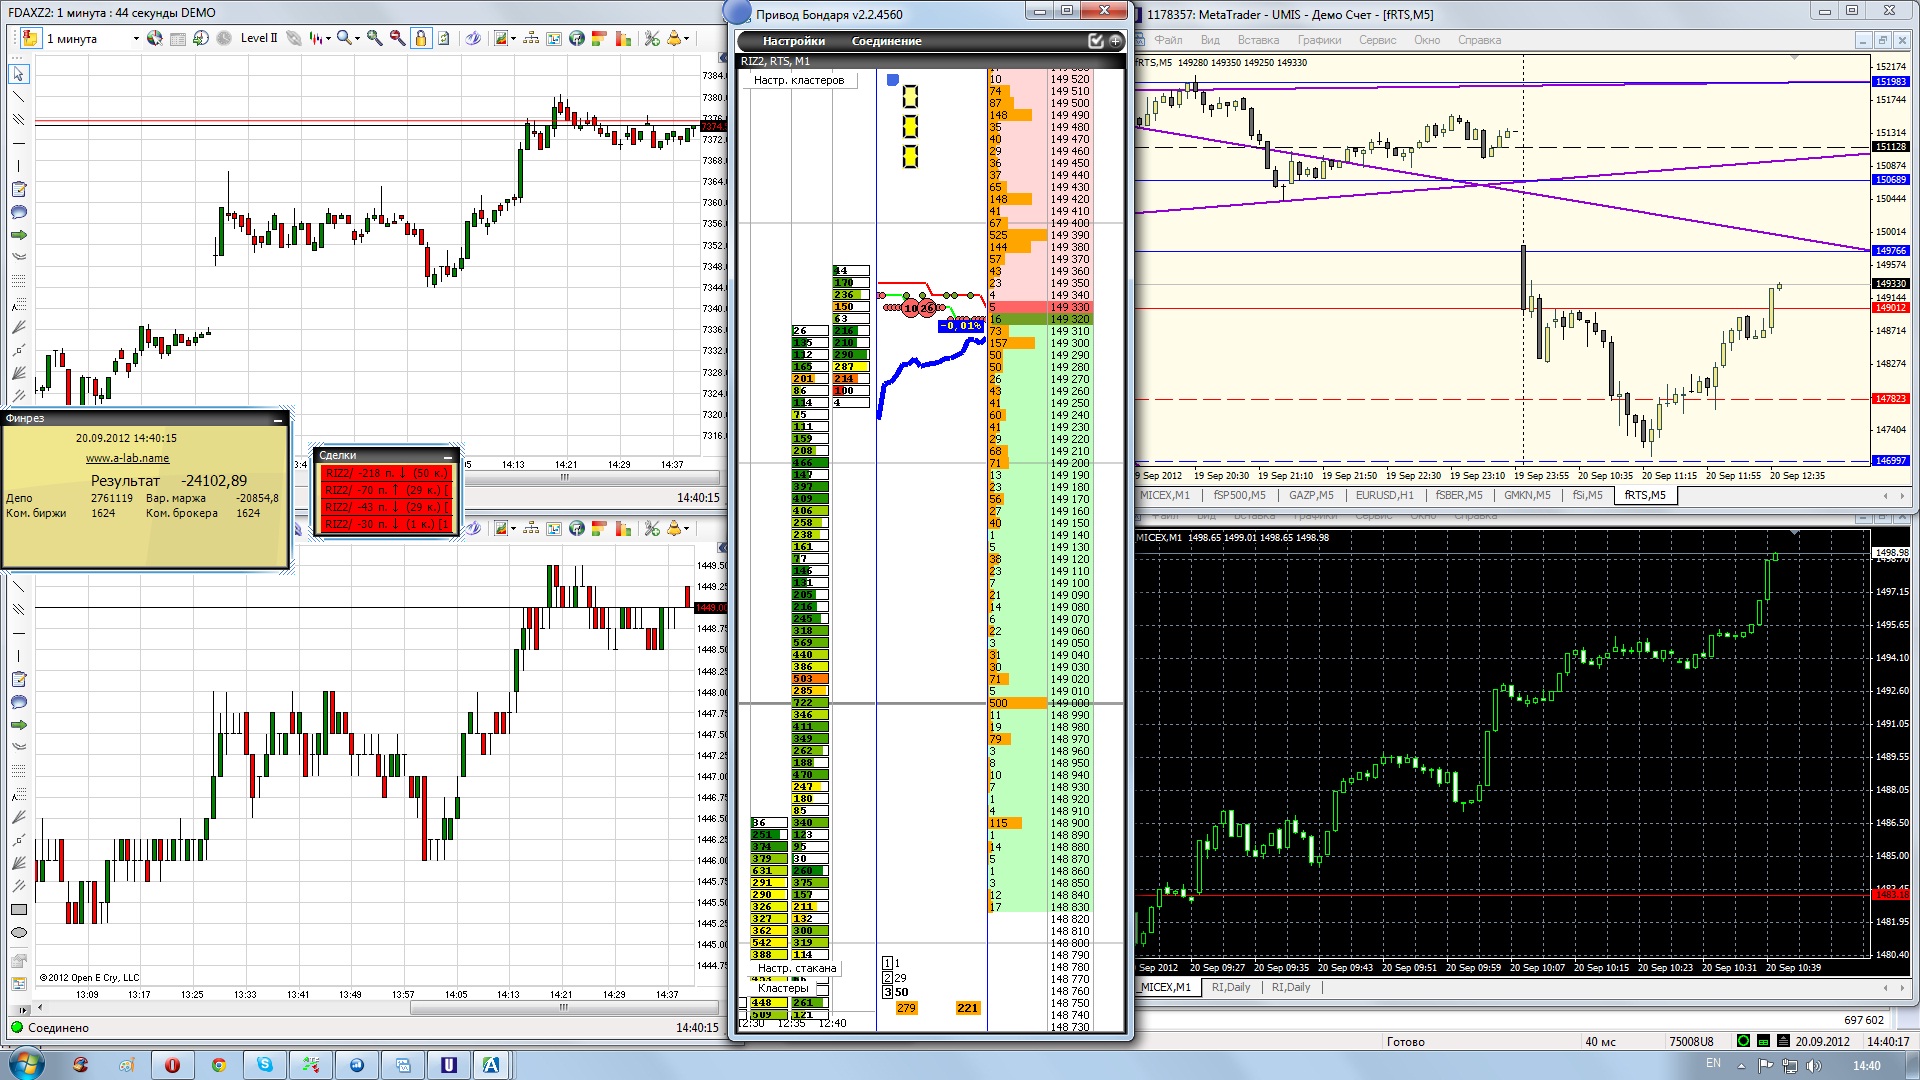Click the alert bell icon in toolbar
Image resolution: width=1920 pixels, height=1080 pixels.
(x=674, y=38)
